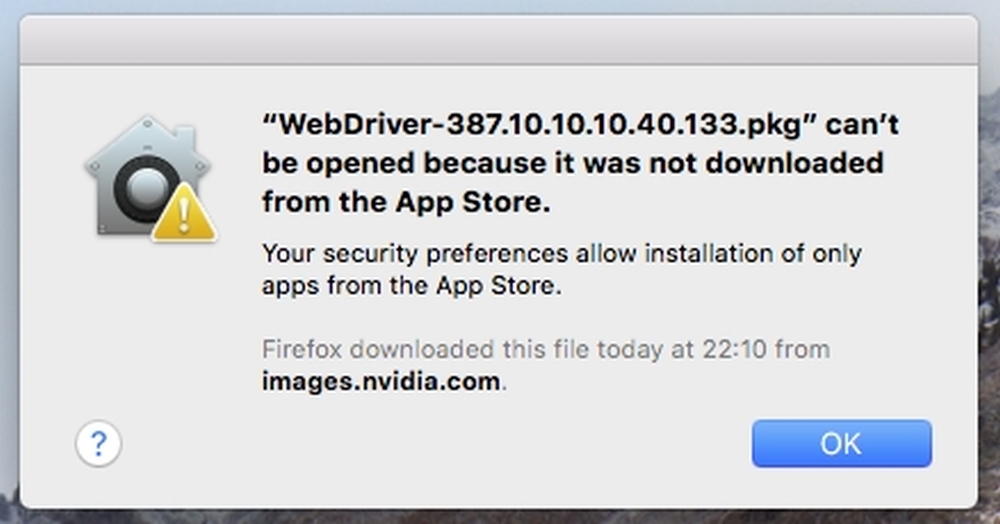Click the images.nvidia.com source domain
This screenshot has height=524, width=1000.
pos(381,381)
